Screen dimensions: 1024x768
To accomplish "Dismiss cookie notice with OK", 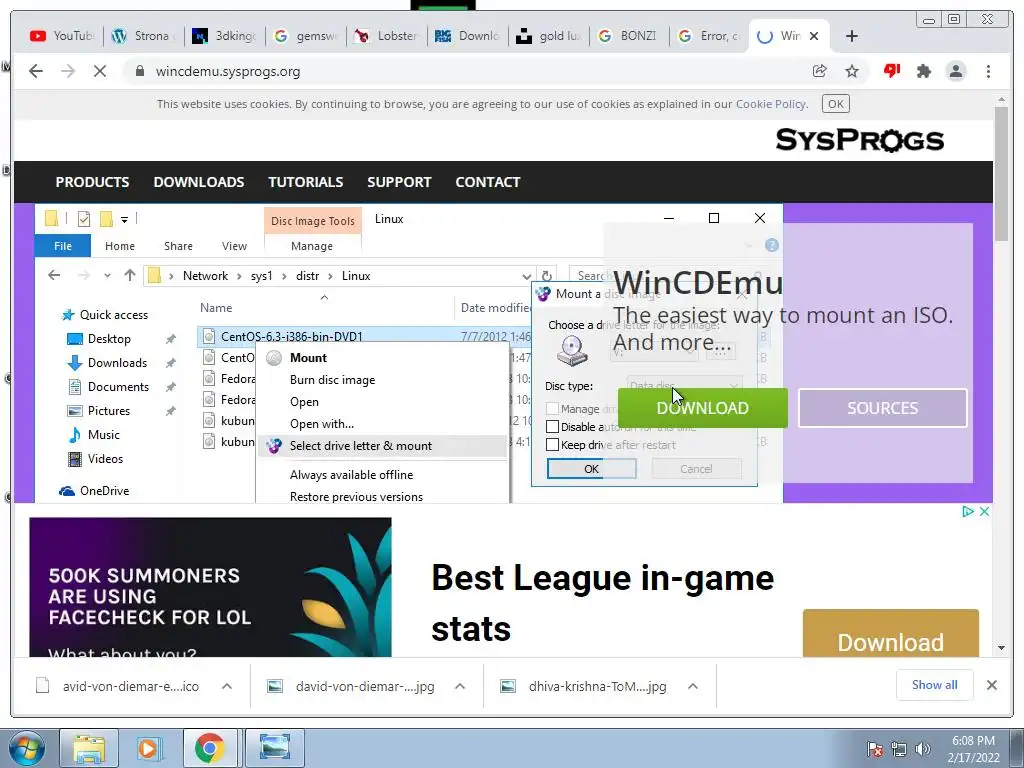I will (x=836, y=104).
